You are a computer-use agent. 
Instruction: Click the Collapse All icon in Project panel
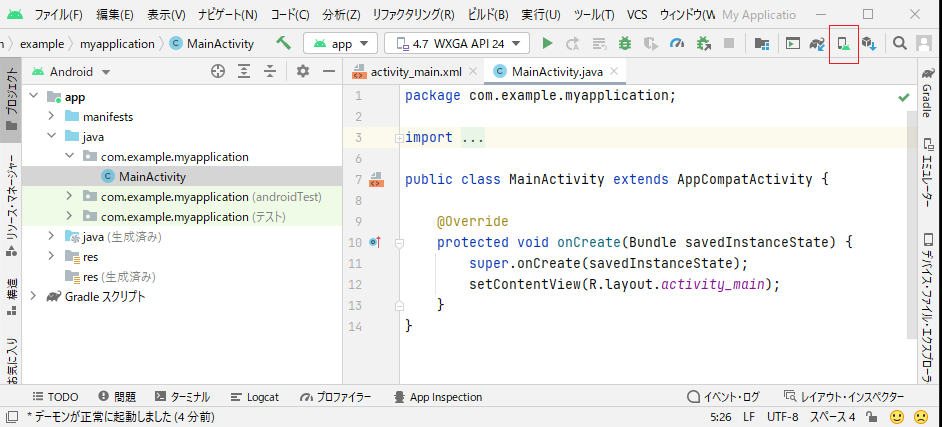click(x=270, y=72)
